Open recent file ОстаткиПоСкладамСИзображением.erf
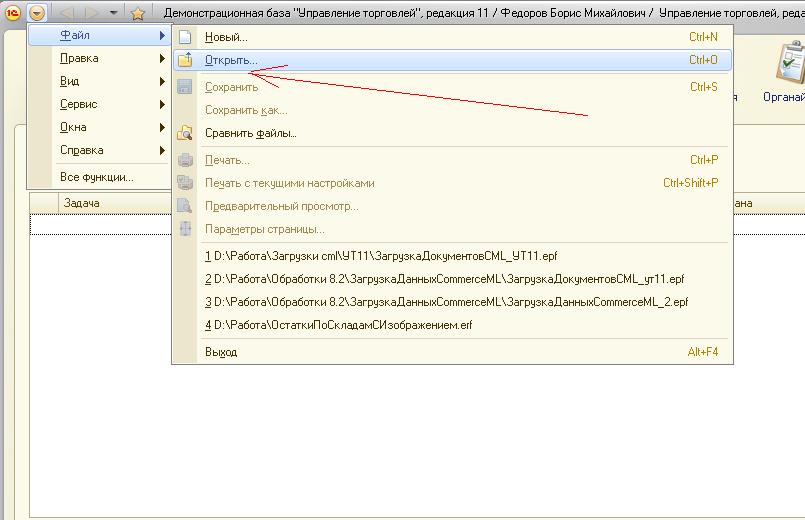 [x=339, y=325]
